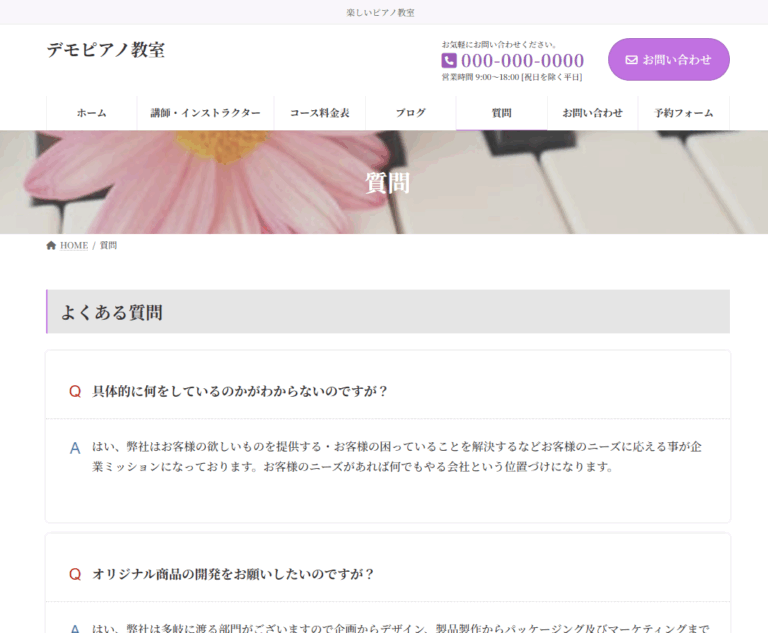Select the 質問 navigation tab
Viewport: 768px width, 633px height.
501,113
